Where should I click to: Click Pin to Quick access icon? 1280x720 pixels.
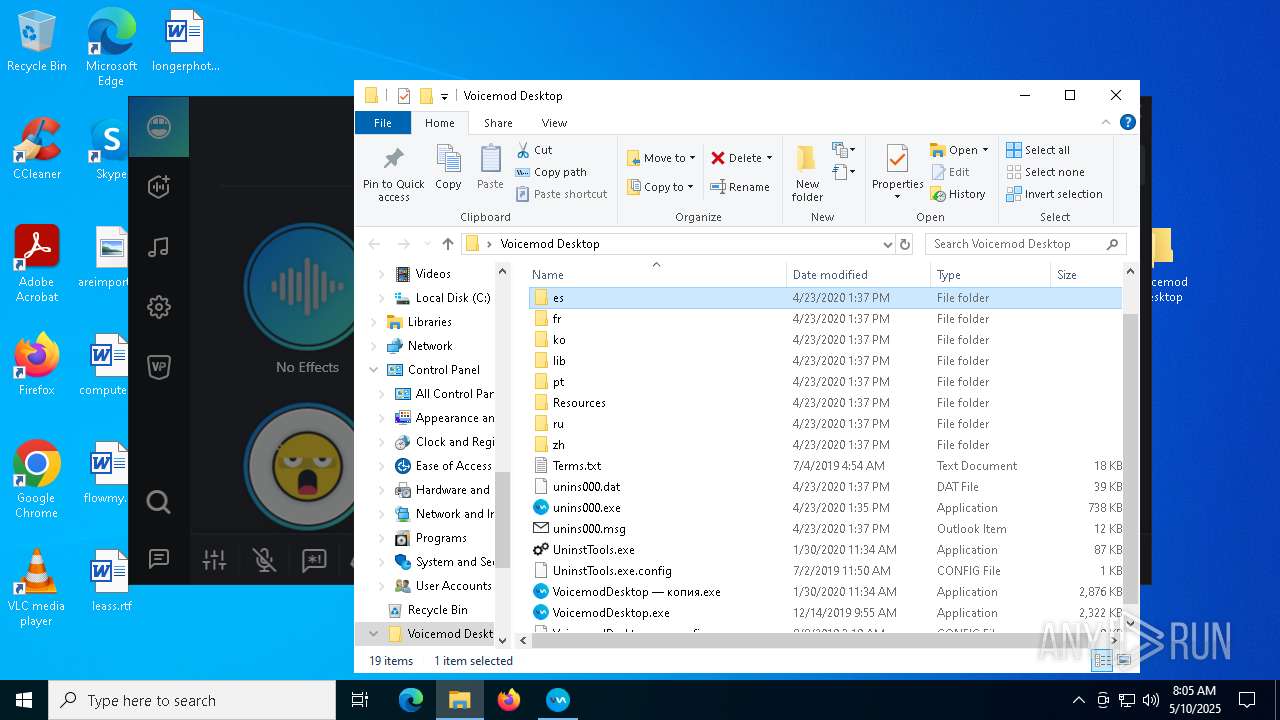(x=393, y=173)
